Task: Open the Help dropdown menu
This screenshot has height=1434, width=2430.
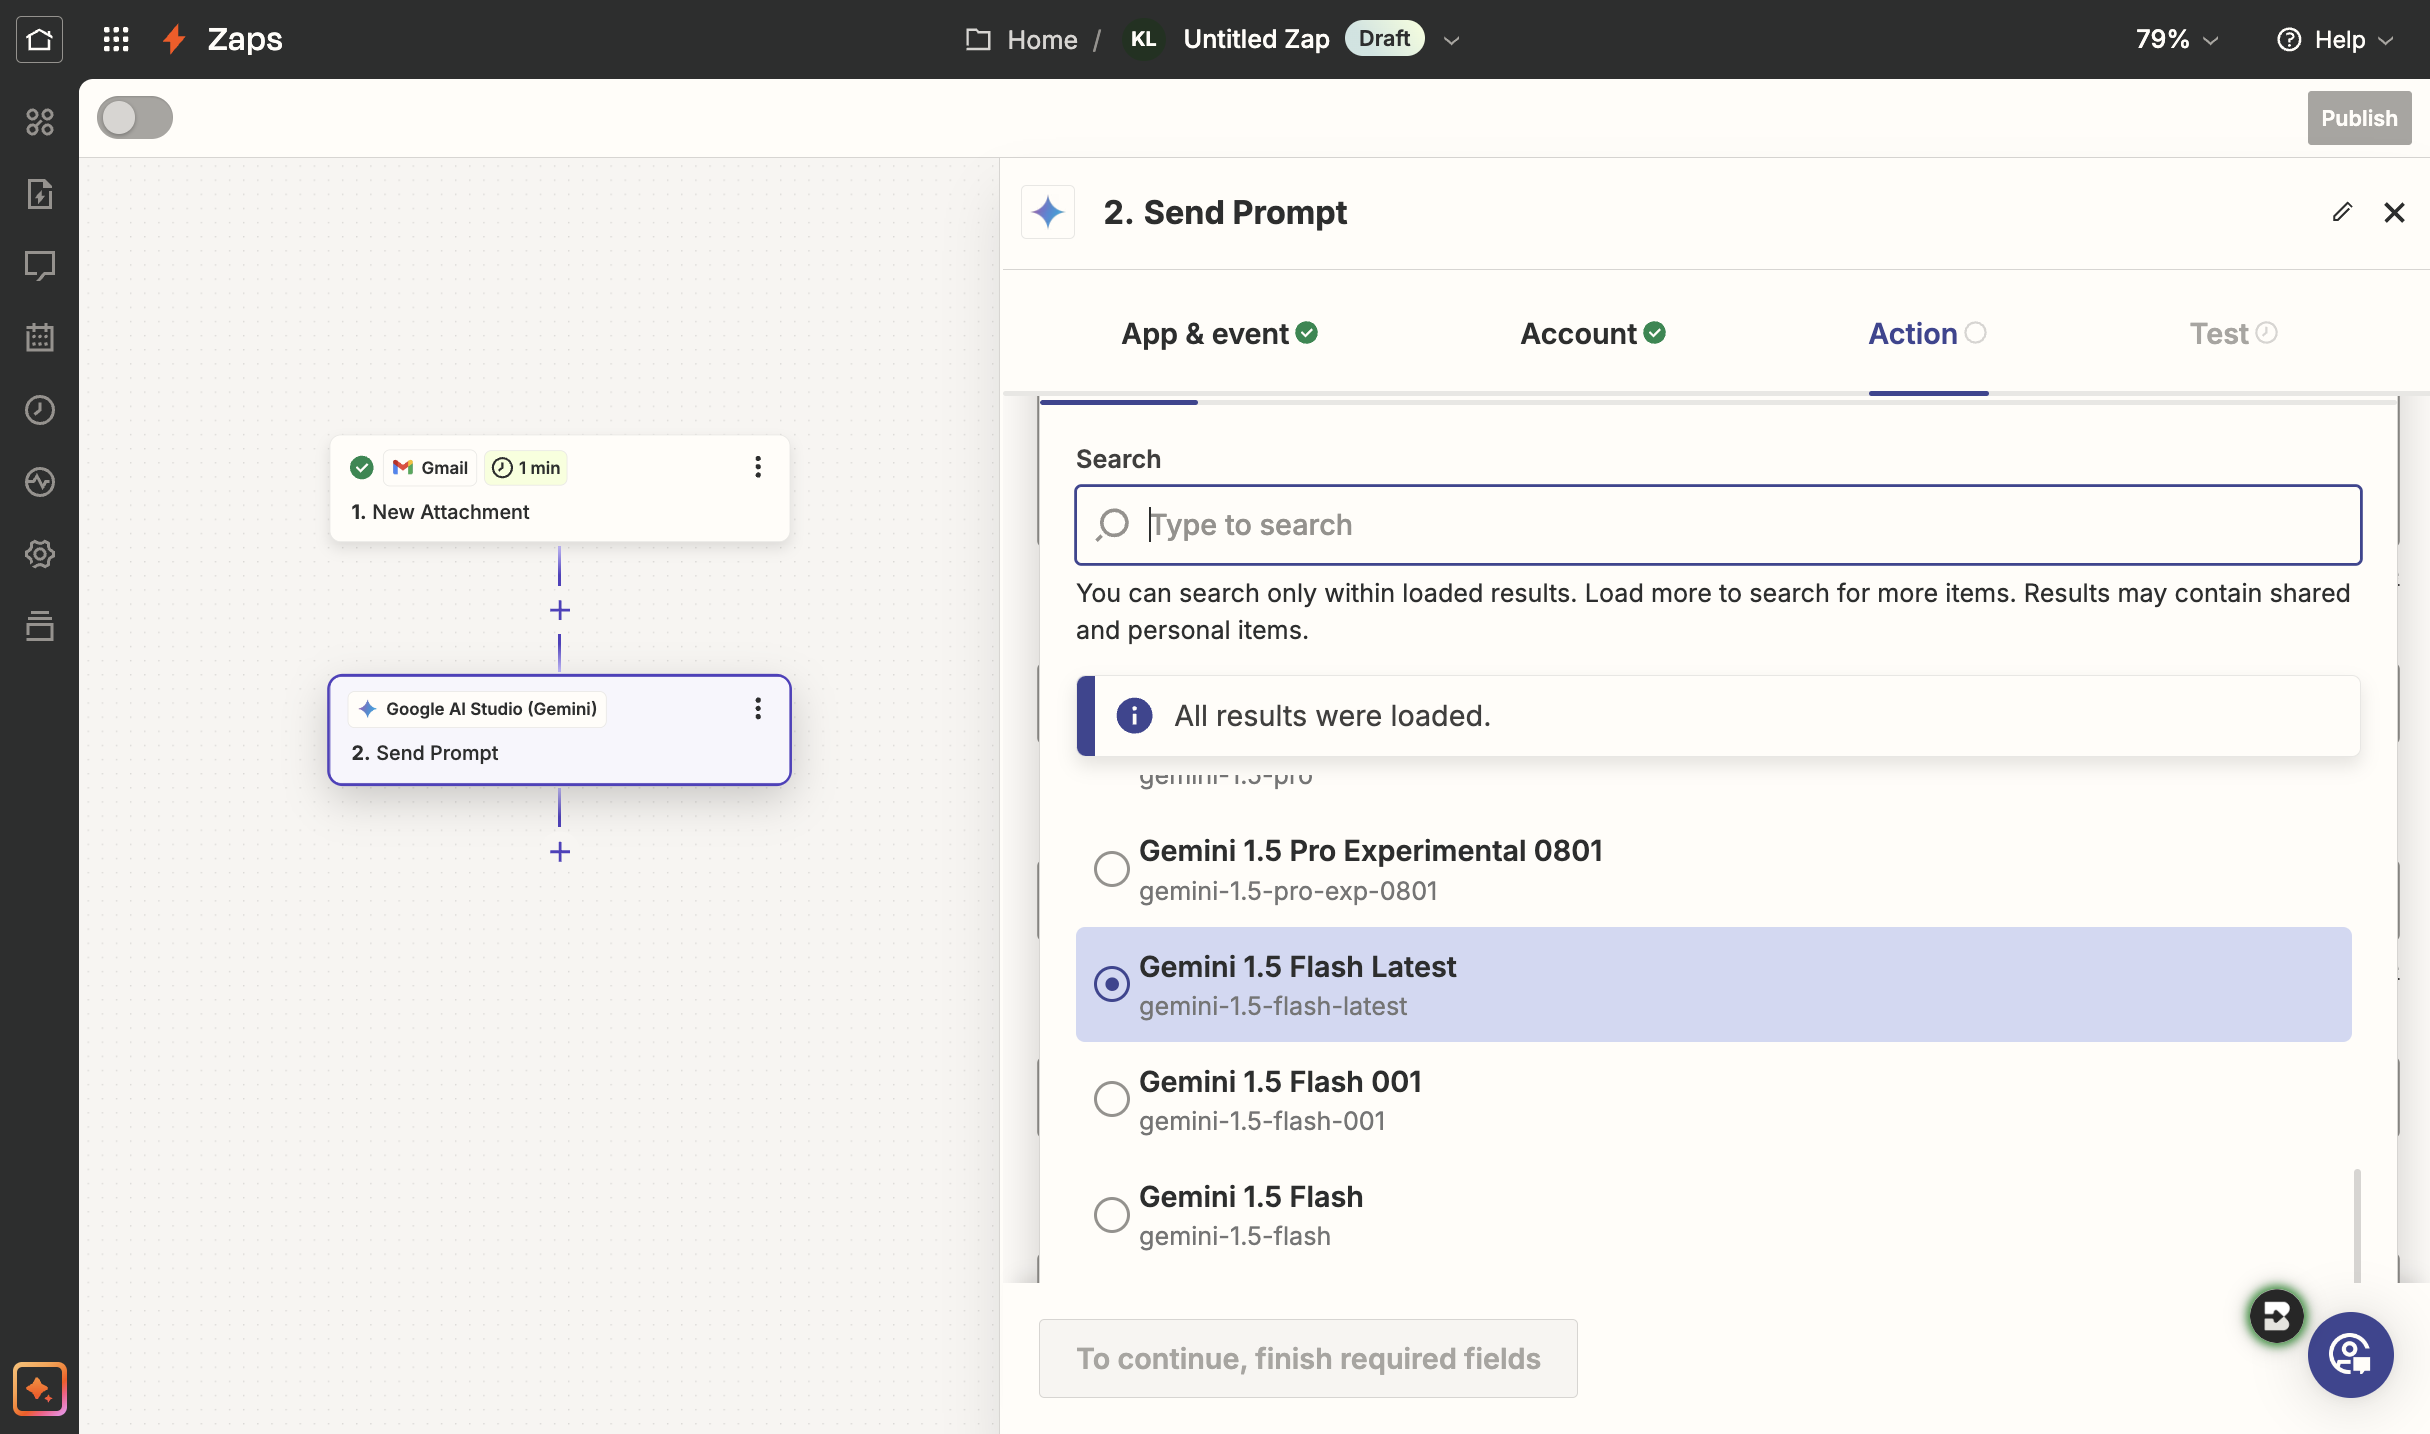Action: 2336,40
